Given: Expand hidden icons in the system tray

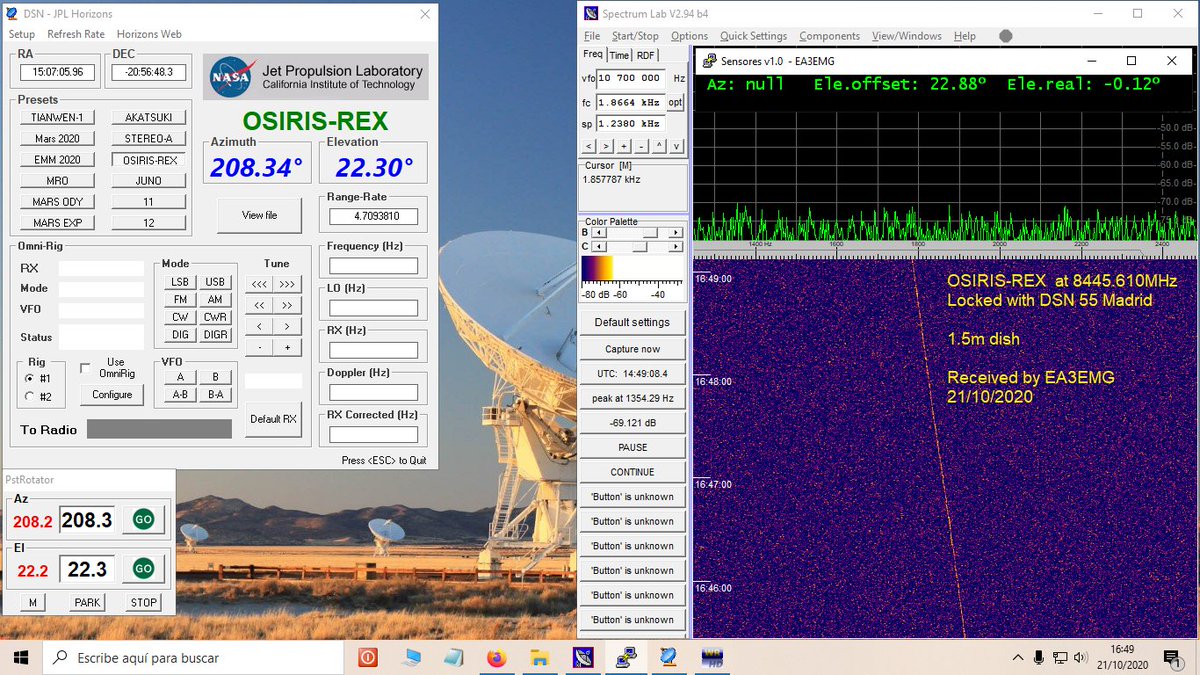Looking at the screenshot, I should (x=1017, y=657).
